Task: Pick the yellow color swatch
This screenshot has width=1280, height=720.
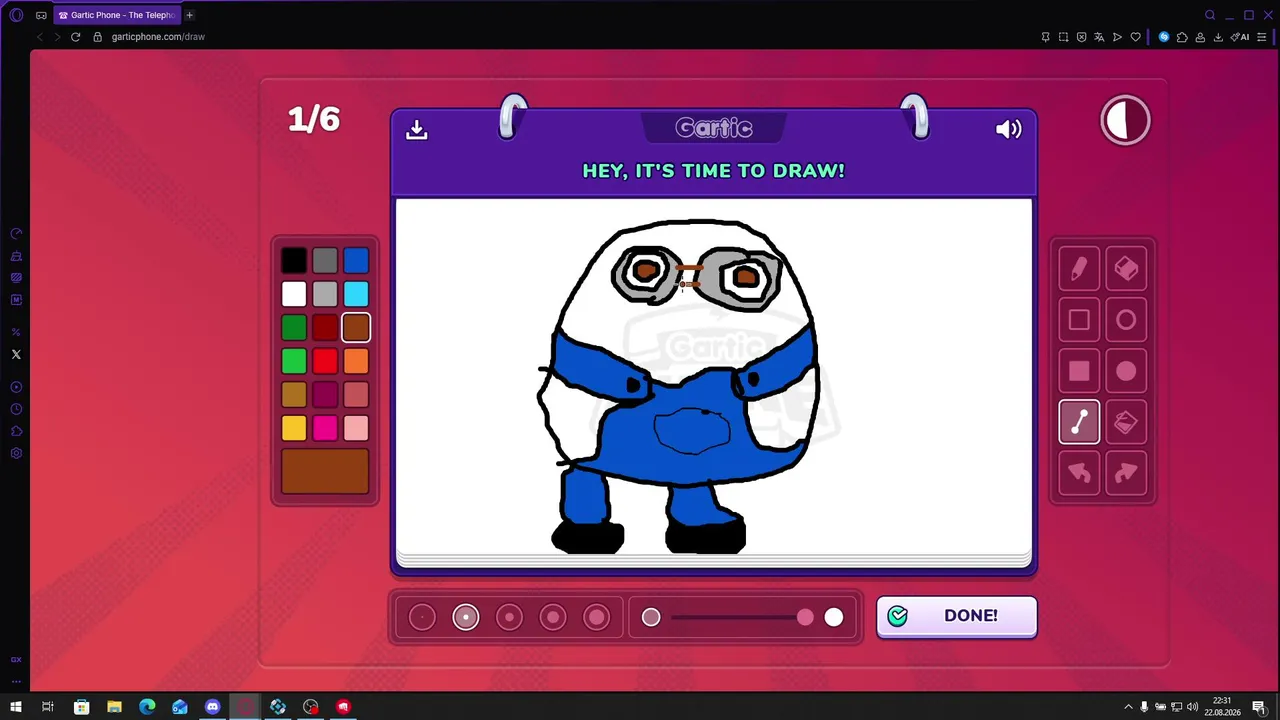Action: tap(294, 428)
